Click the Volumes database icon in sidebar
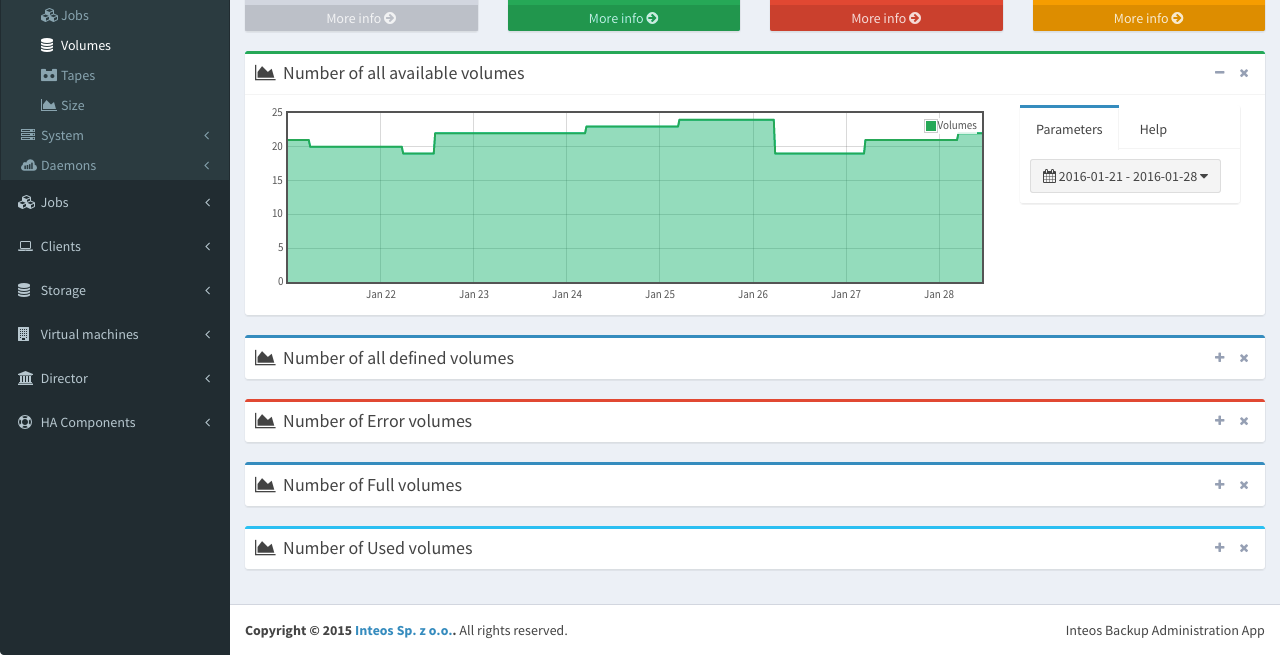This screenshot has height=655, width=1280. pos(47,45)
